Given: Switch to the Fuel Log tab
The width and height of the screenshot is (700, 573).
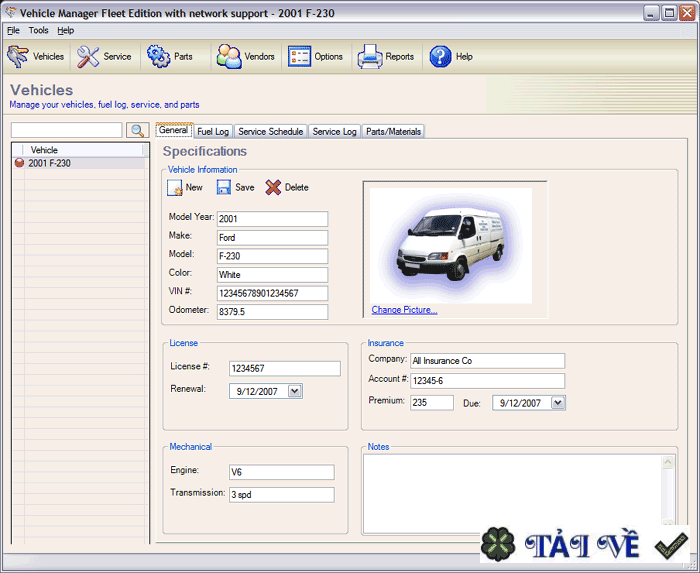Looking at the screenshot, I should pyautogui.click(x=213, y=131).
